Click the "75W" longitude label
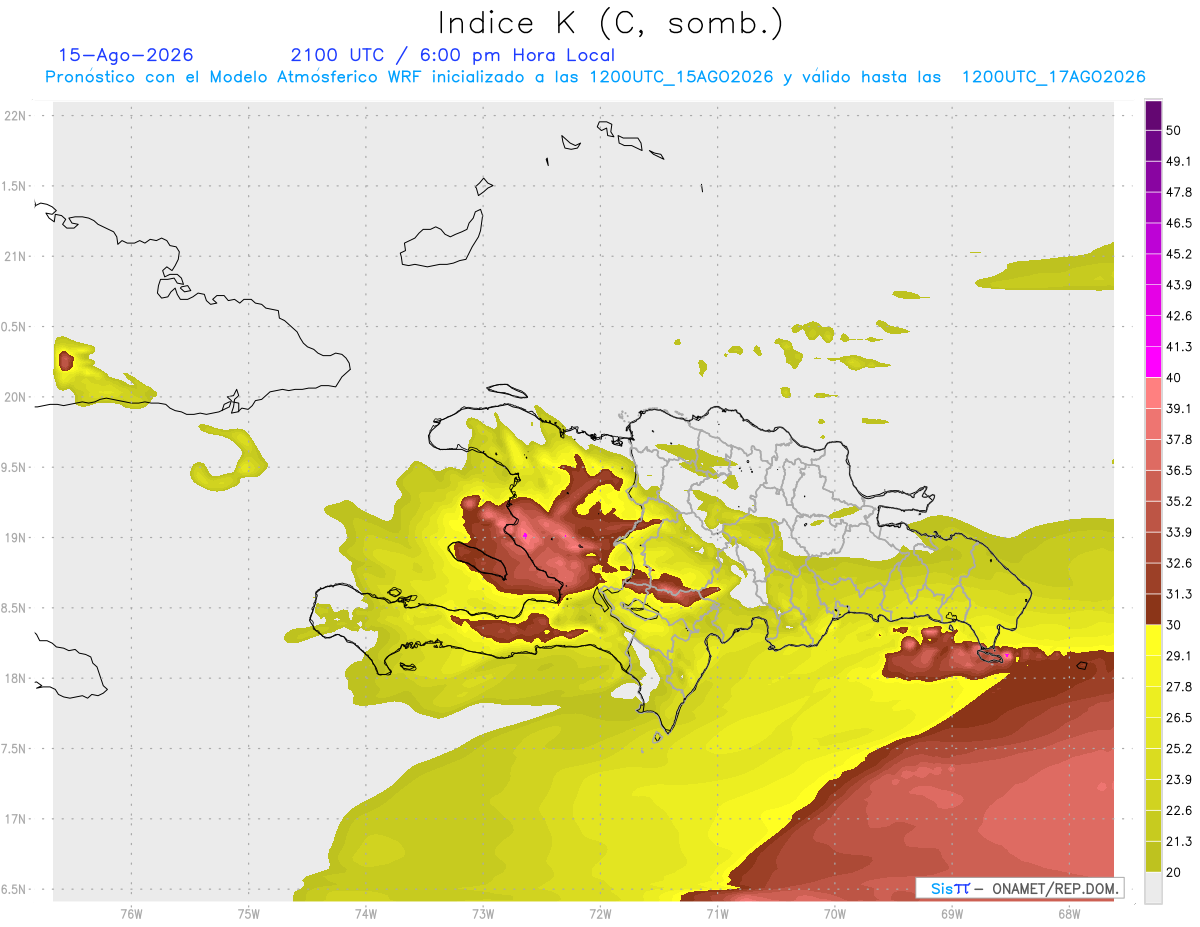Viewport: 1200px width, 927px height. [249, 914]
